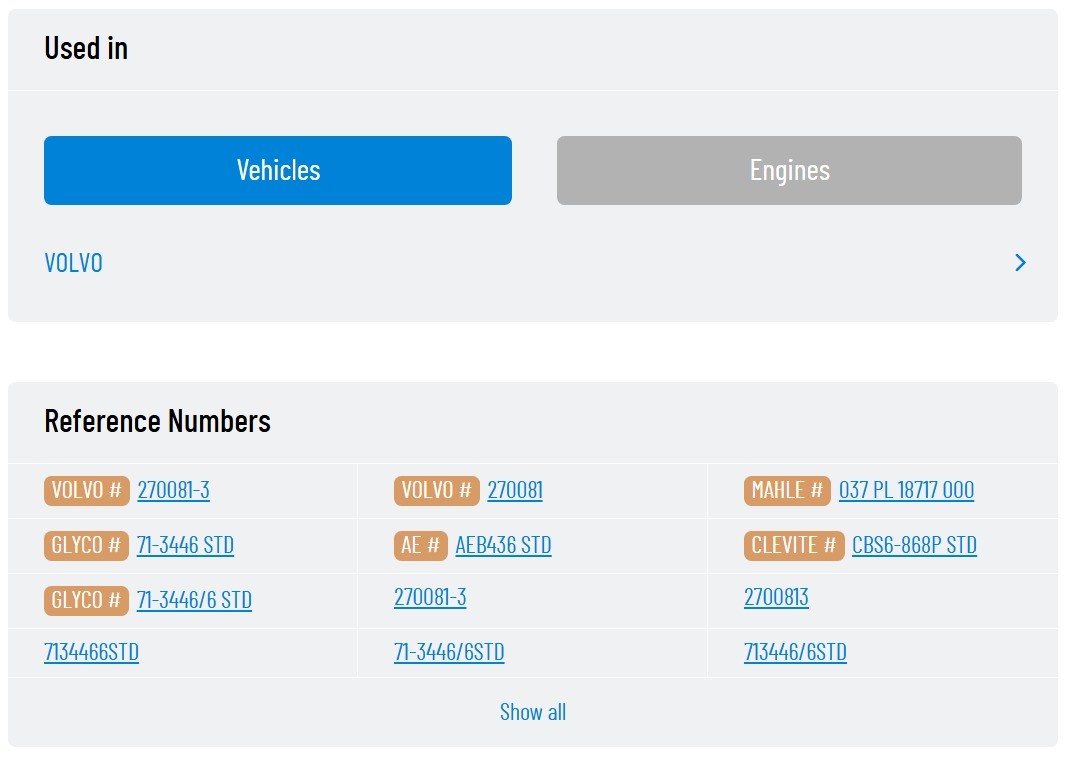Click the MAHLE # brand badge
Screen dimensions: 1068x760
pos(787,490)
